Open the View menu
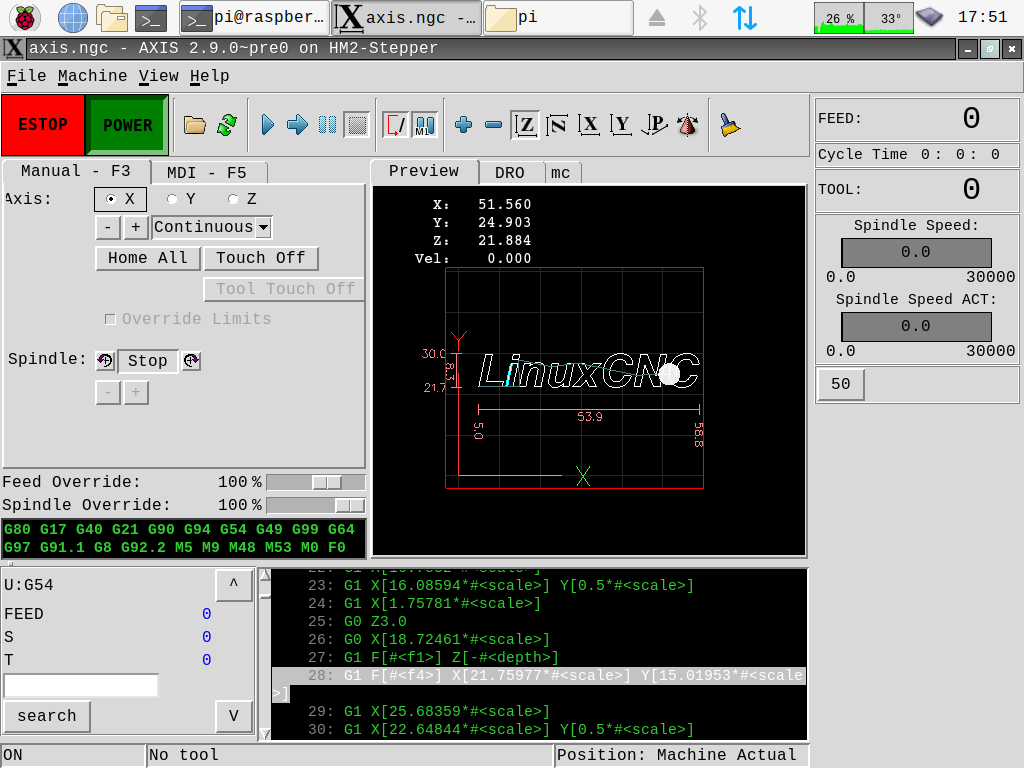 159,76
